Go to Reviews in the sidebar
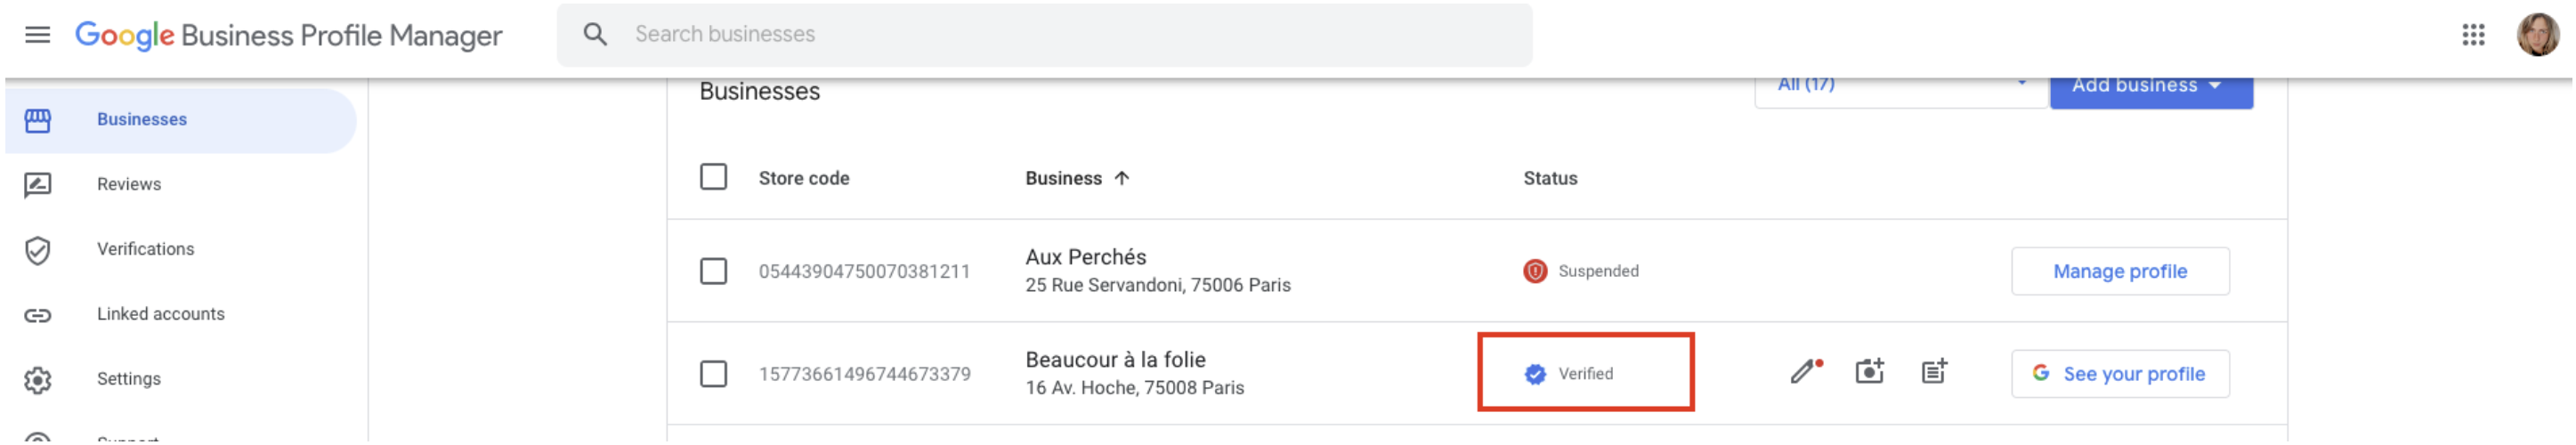Viewport: 2576px width, 445px height. pyautogui.click(x=129, y=184)
